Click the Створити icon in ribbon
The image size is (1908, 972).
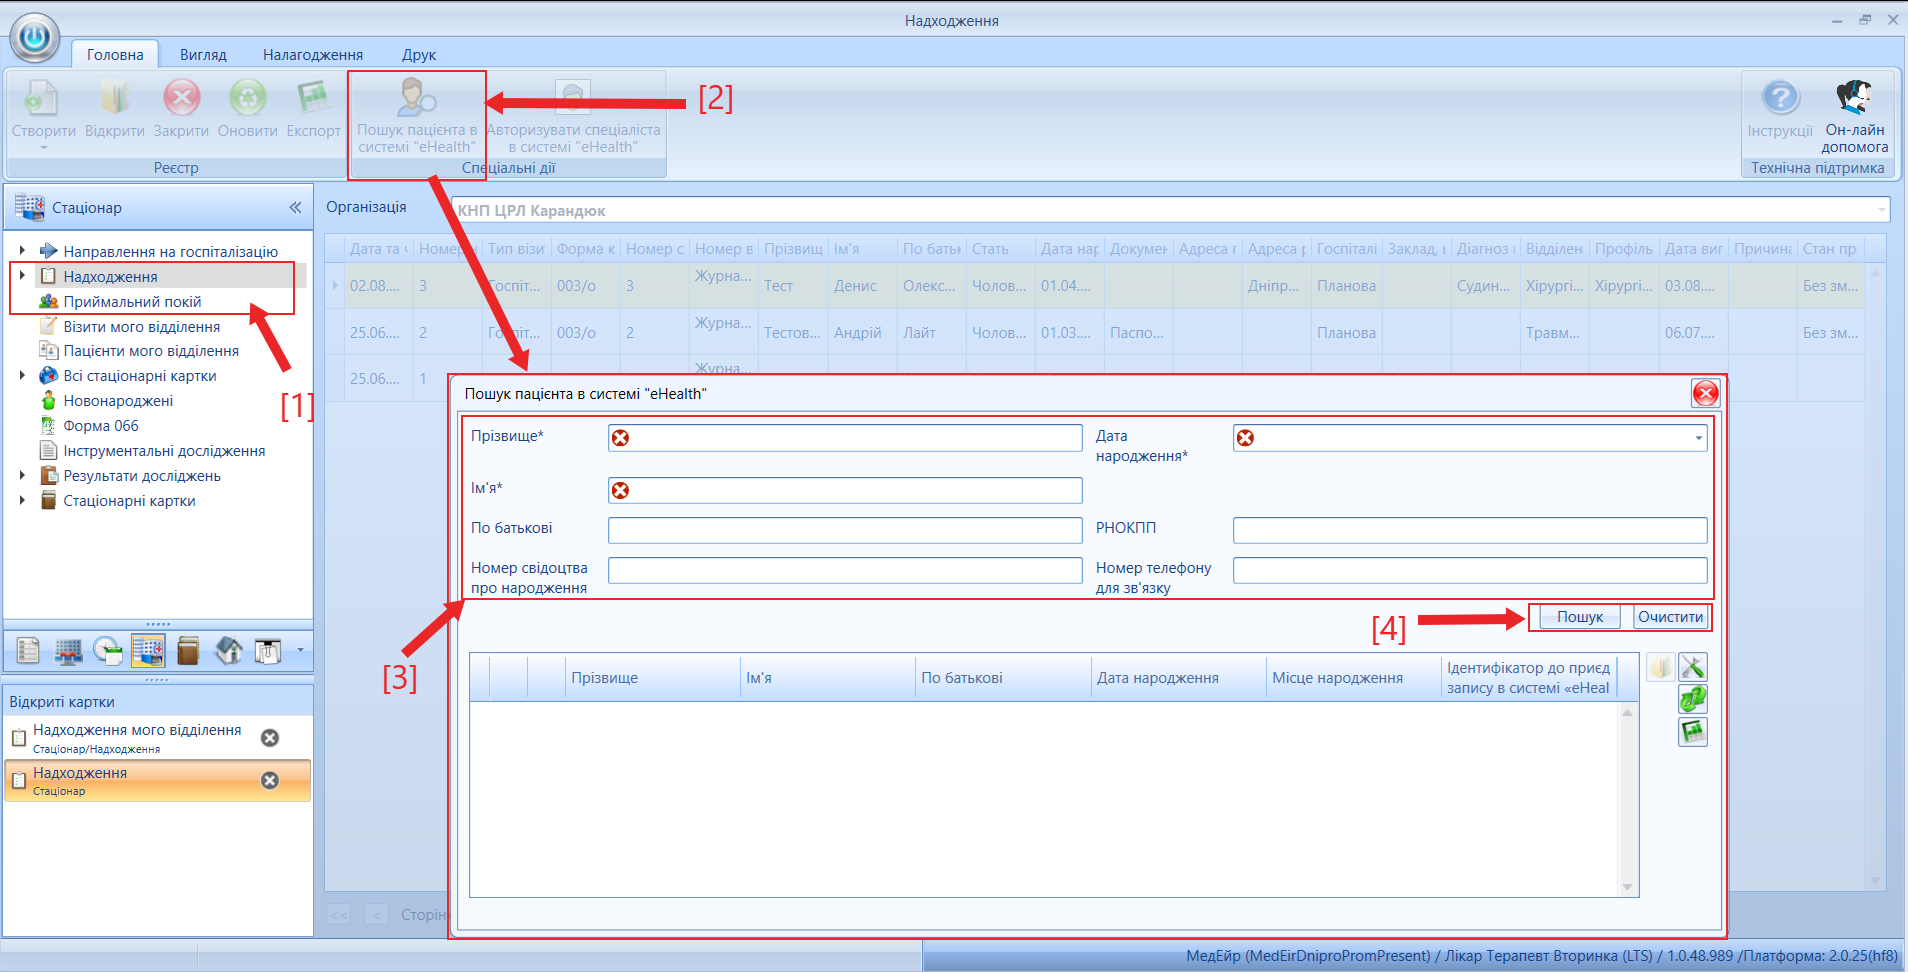click(x=41, y=98)
